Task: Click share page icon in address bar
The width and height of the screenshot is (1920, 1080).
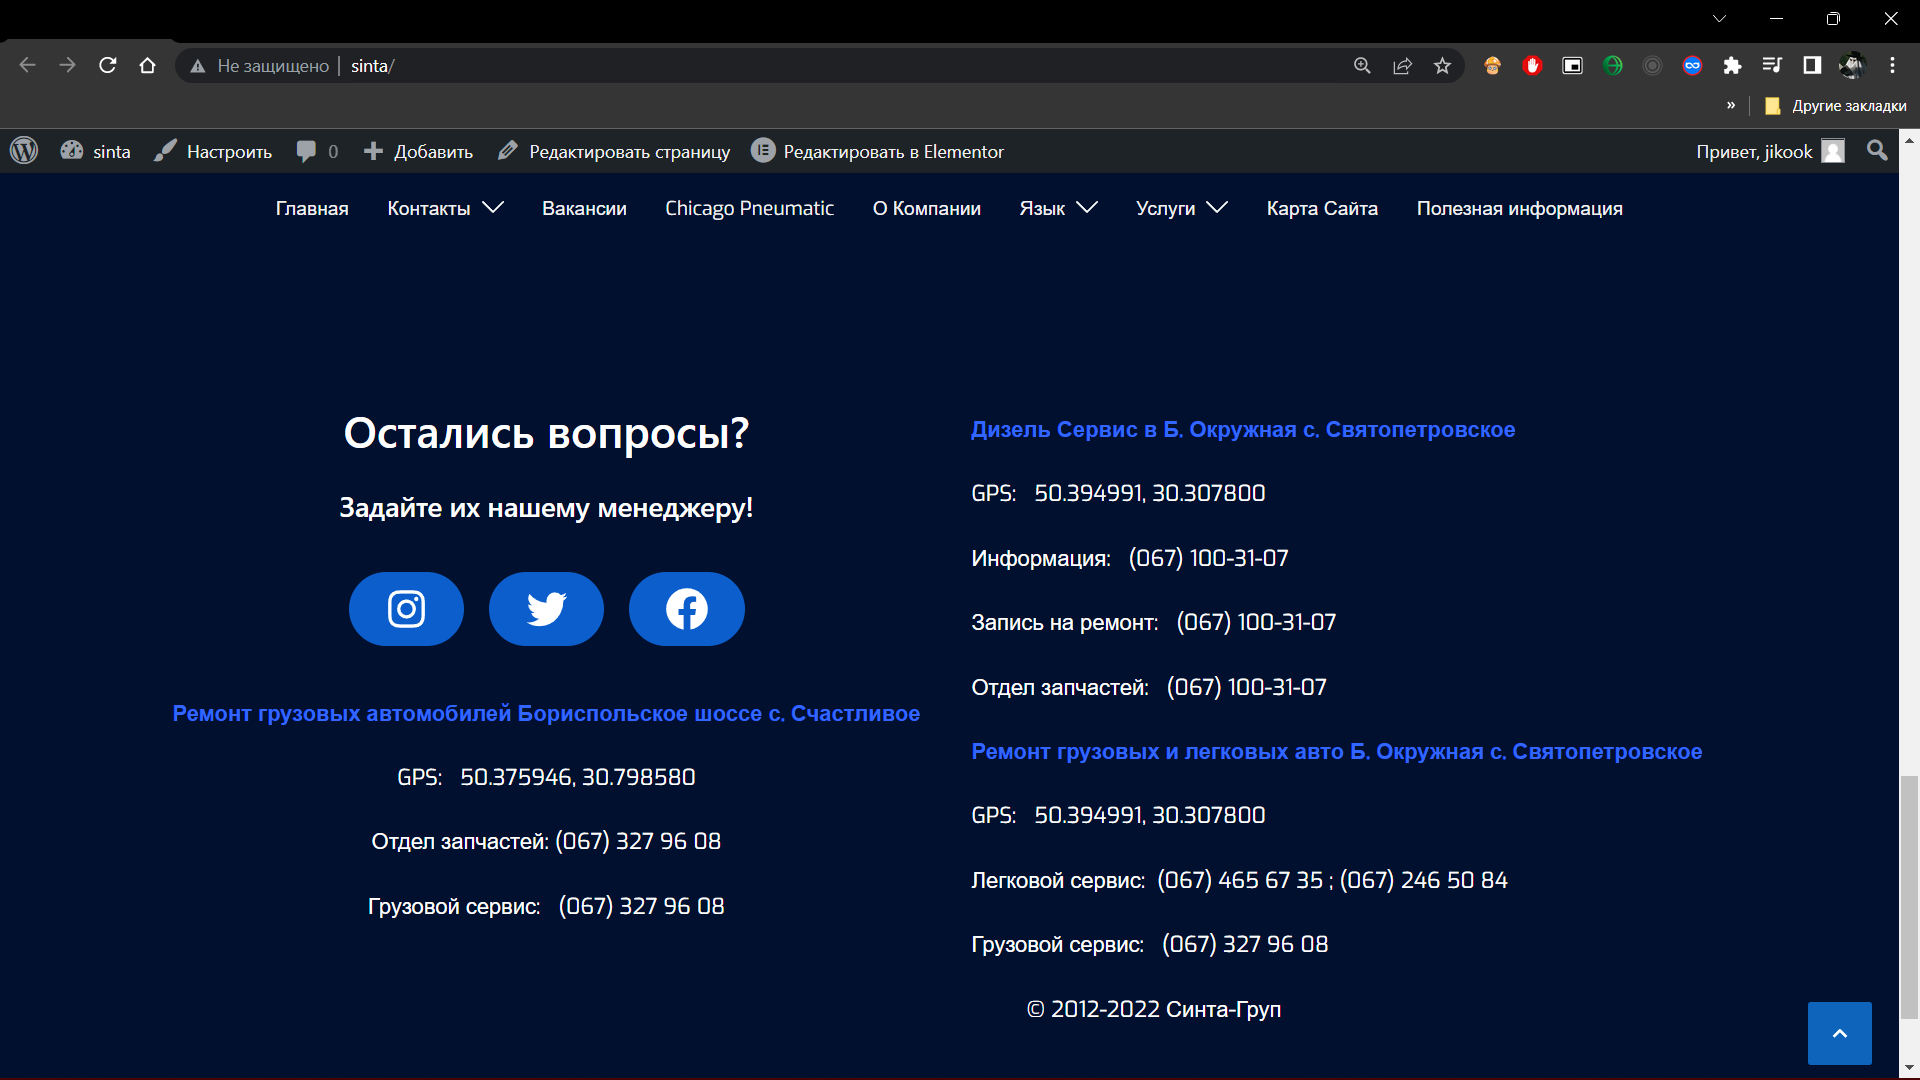Action: point(1402,66)
